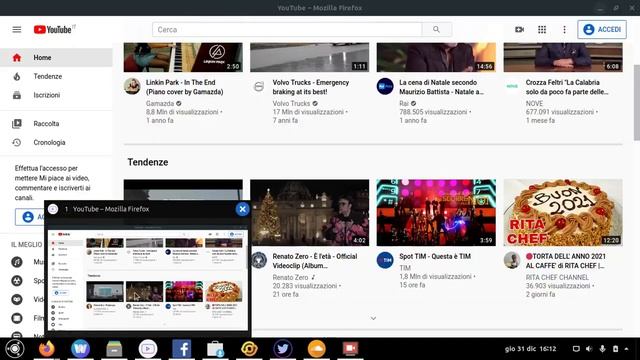640x360 pixels.
Task: Open the Tendenze section heading
Action: 148,162
